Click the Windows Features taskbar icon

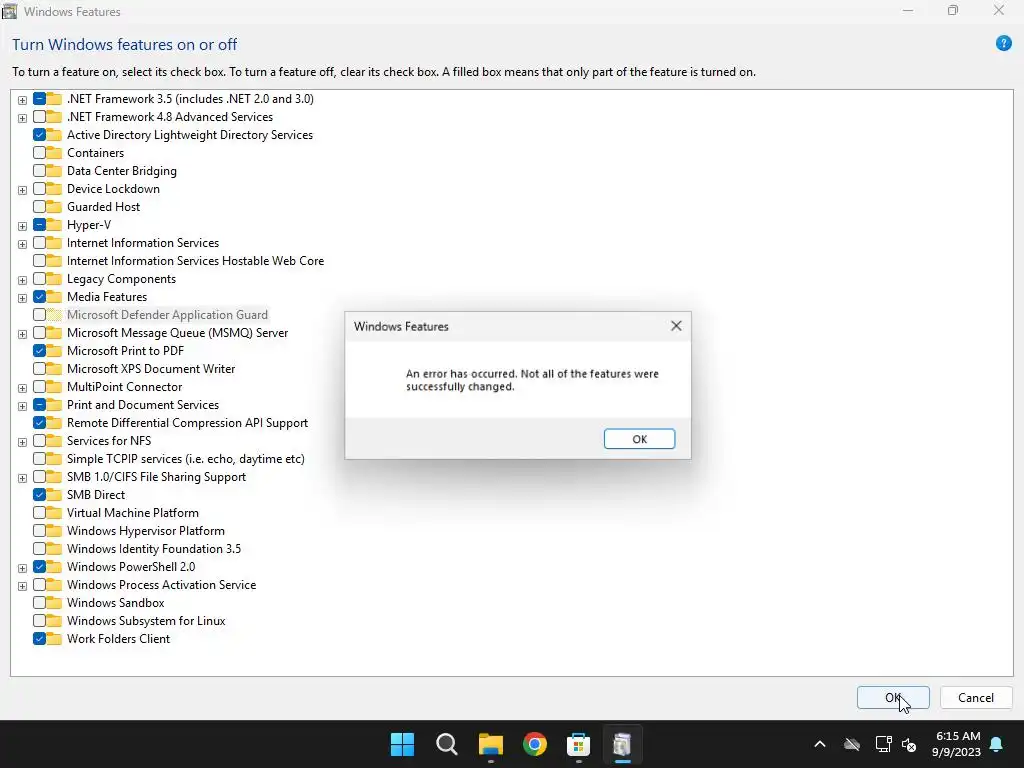coord(622,744)
